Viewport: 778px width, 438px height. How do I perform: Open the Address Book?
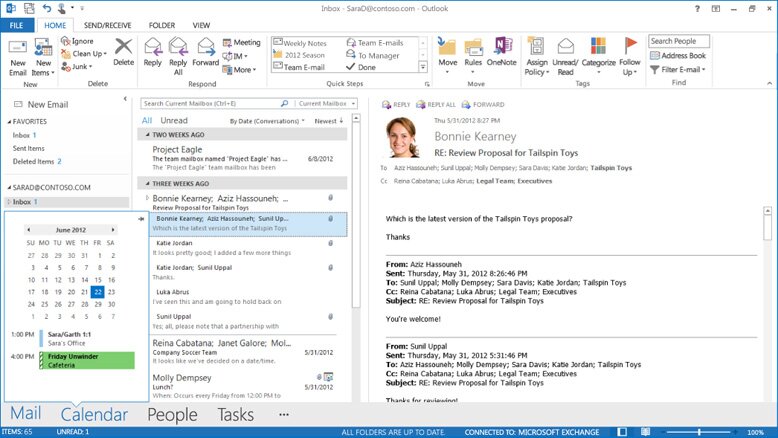point(678,56)
